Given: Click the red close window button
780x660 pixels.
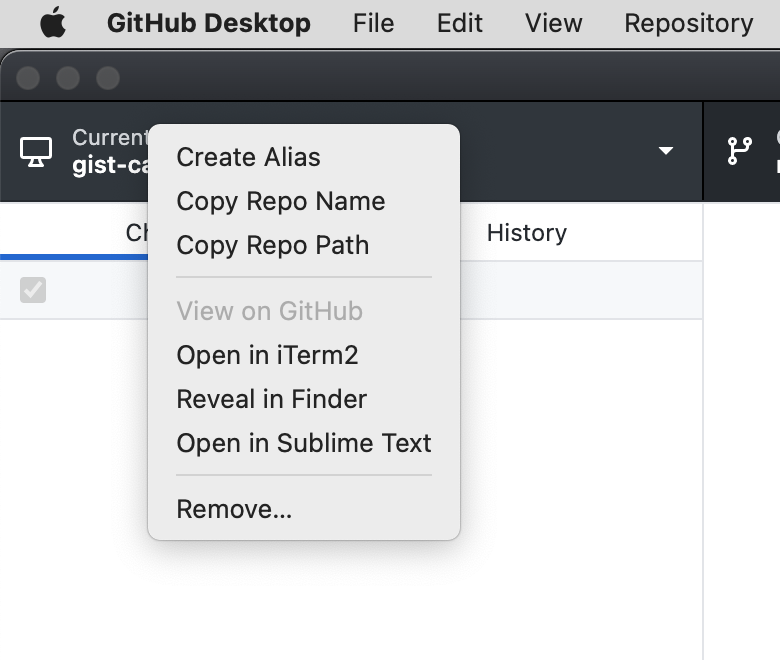Looking at the screenshot, I should pos(28,78).
